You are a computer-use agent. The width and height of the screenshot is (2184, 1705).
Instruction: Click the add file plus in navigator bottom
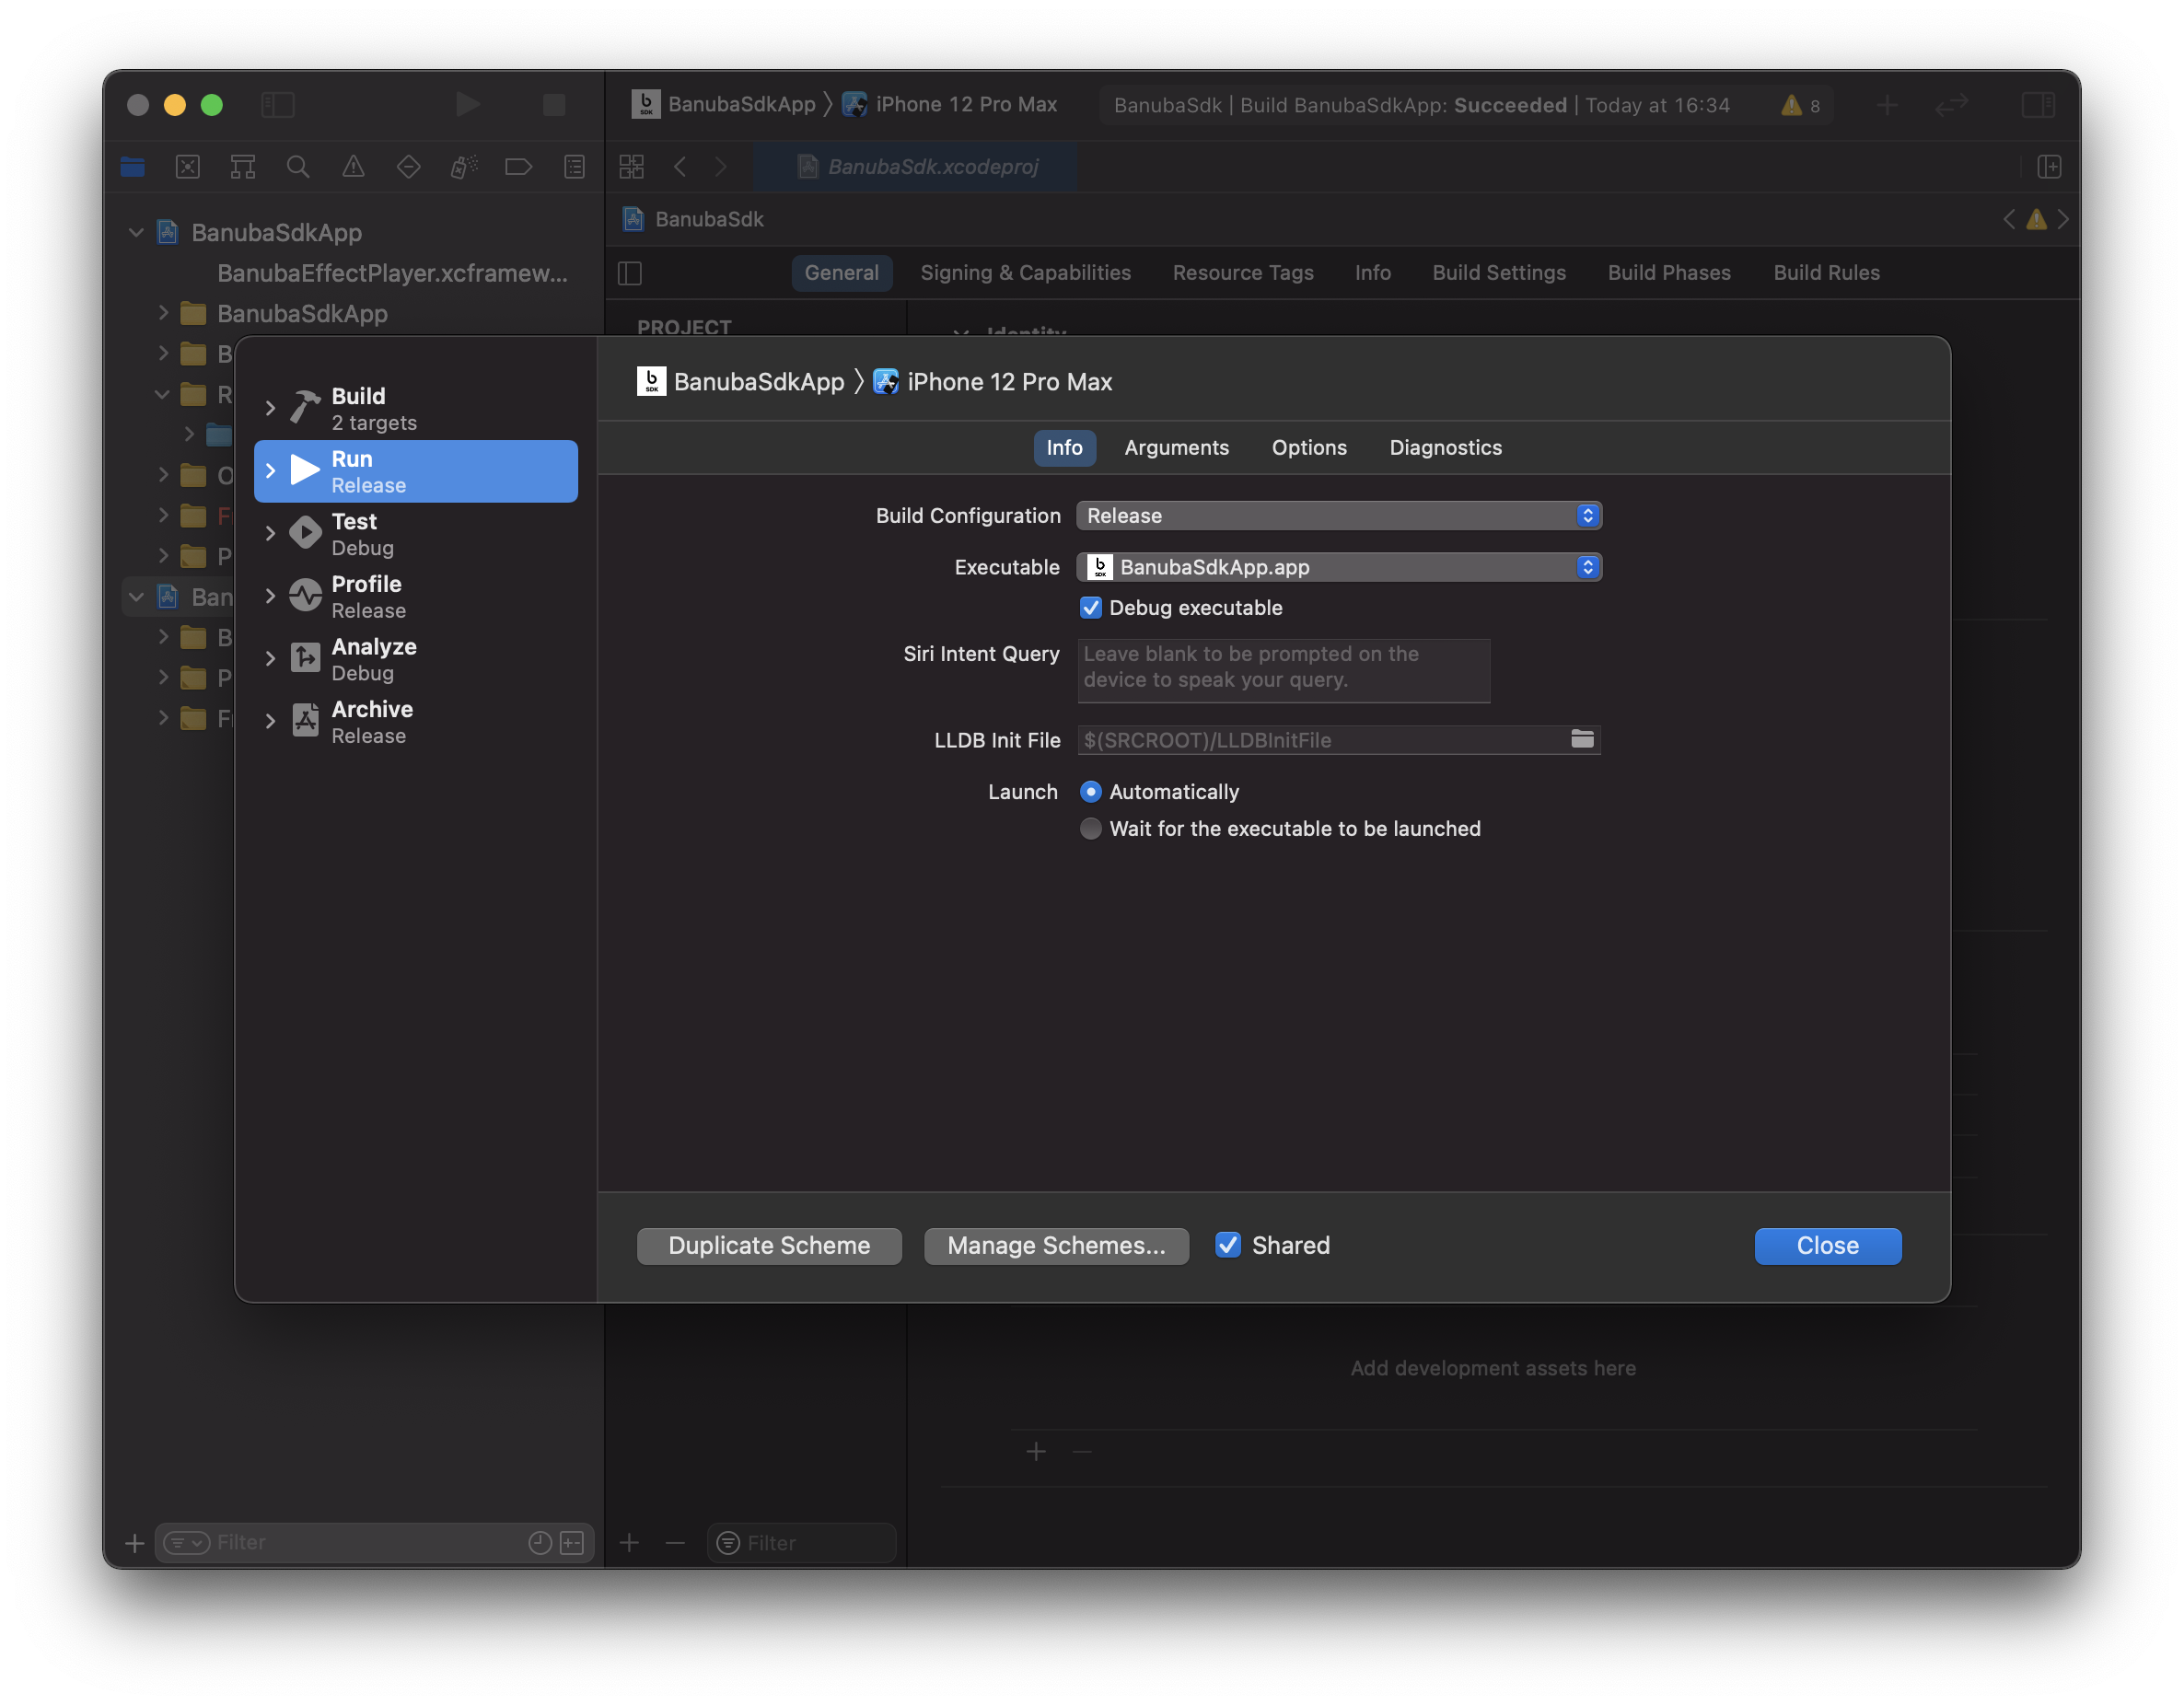pos(135,1542)
